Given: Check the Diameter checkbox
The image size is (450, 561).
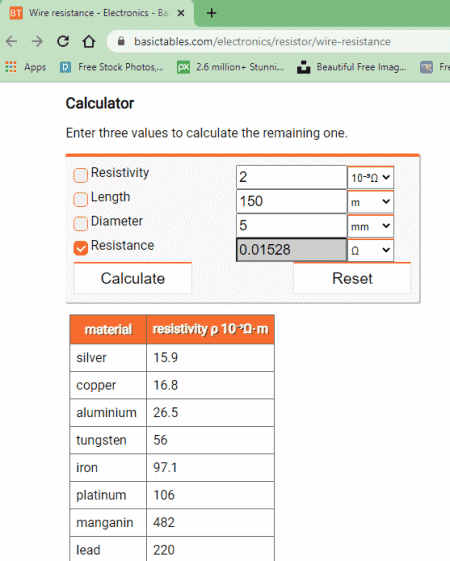Looking at the screenshot, I should point(80,224).
